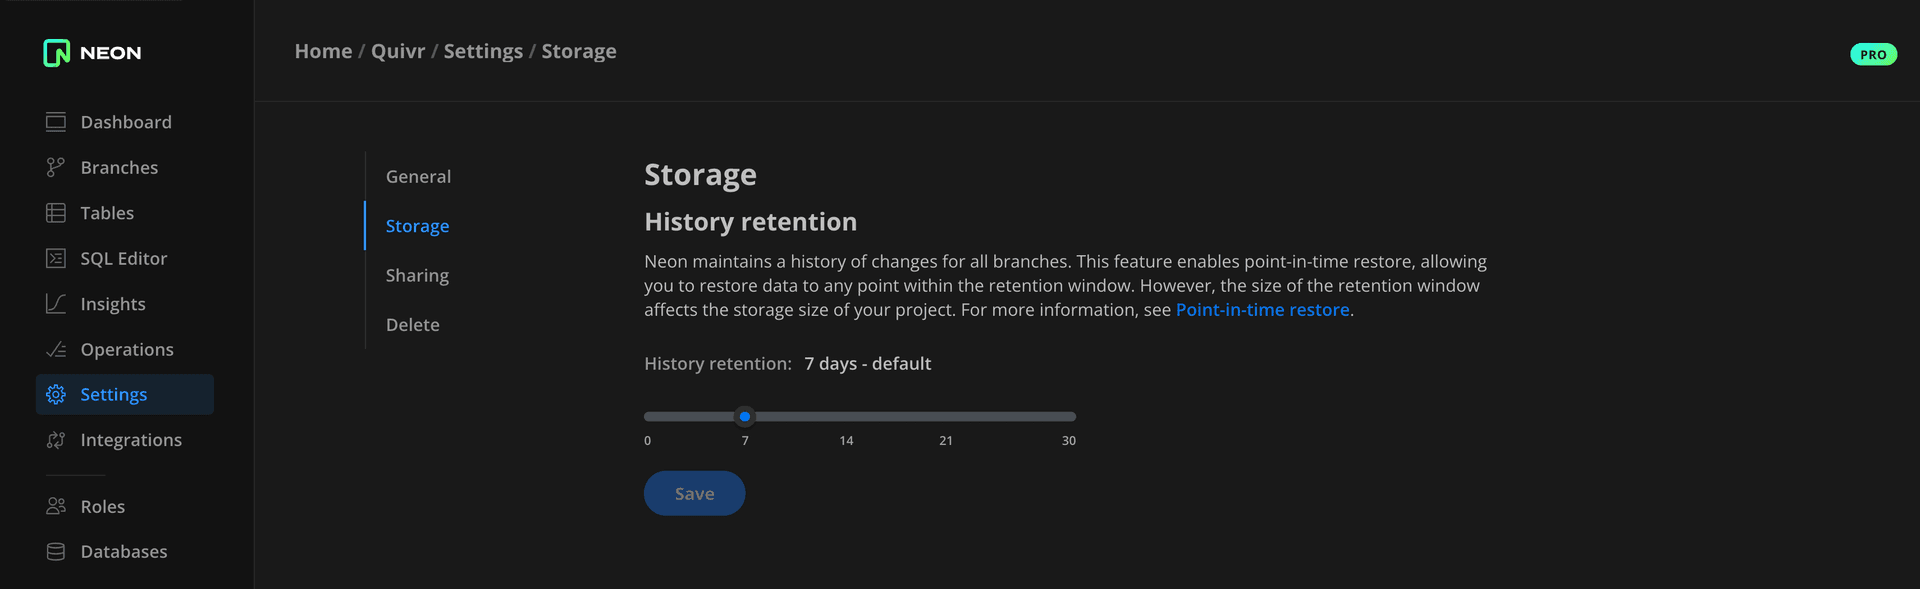Image resolution: width=1920 pixels, height=589 pixels.
Task: Select the Branches icon
Action: coord(57,167)
